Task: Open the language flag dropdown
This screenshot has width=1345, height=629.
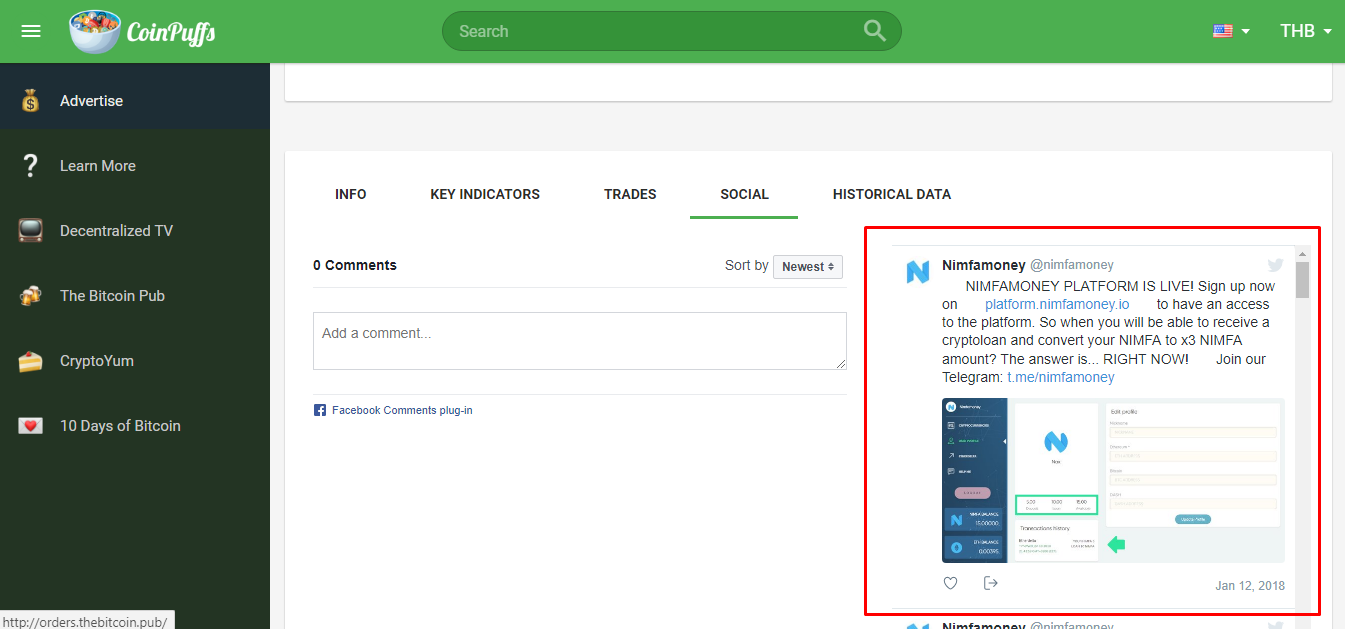Action: pyautogui.click(x=1232, y=31)
